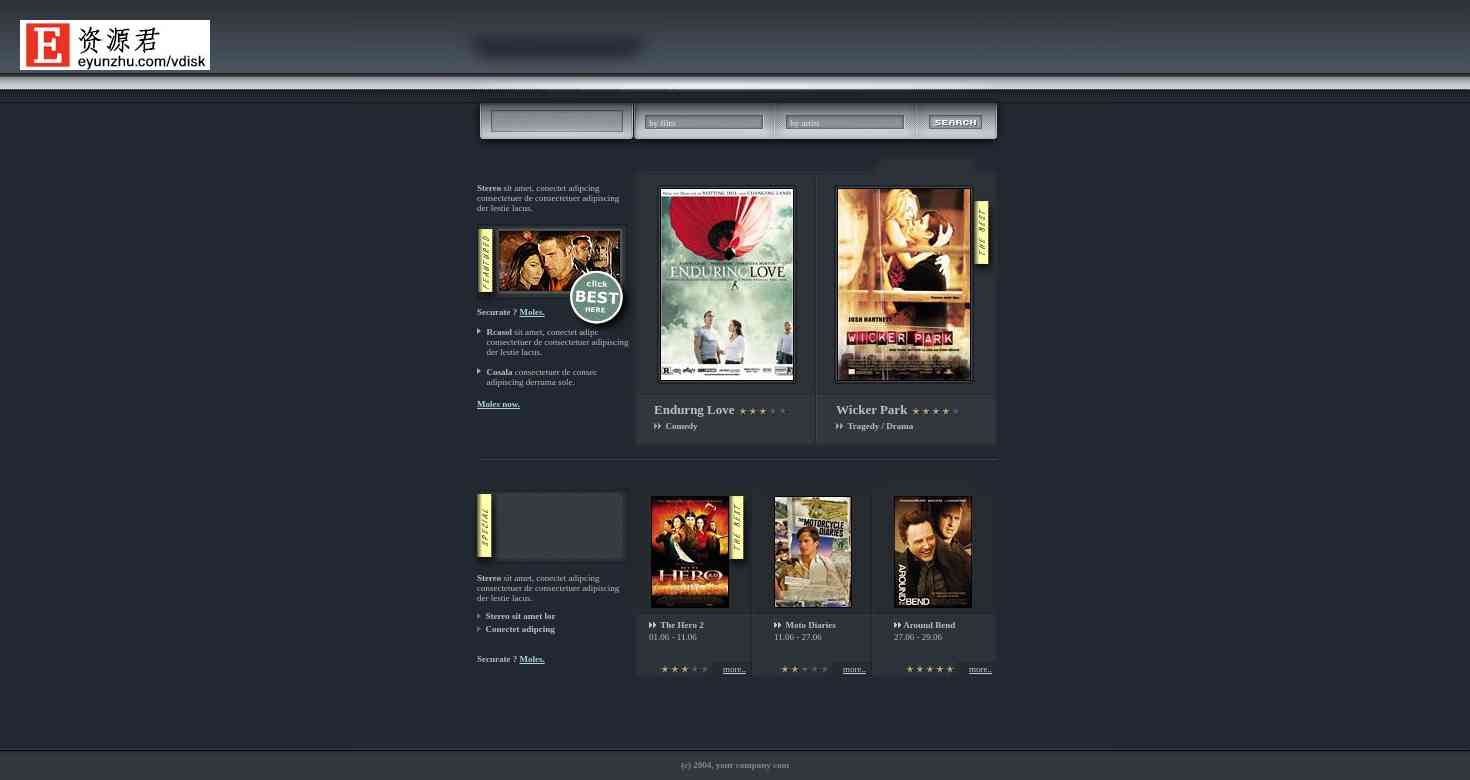Click the empty special banner box
Image resolution: width=1470 pixels, height=780 pixels.
tap(559, 526)
